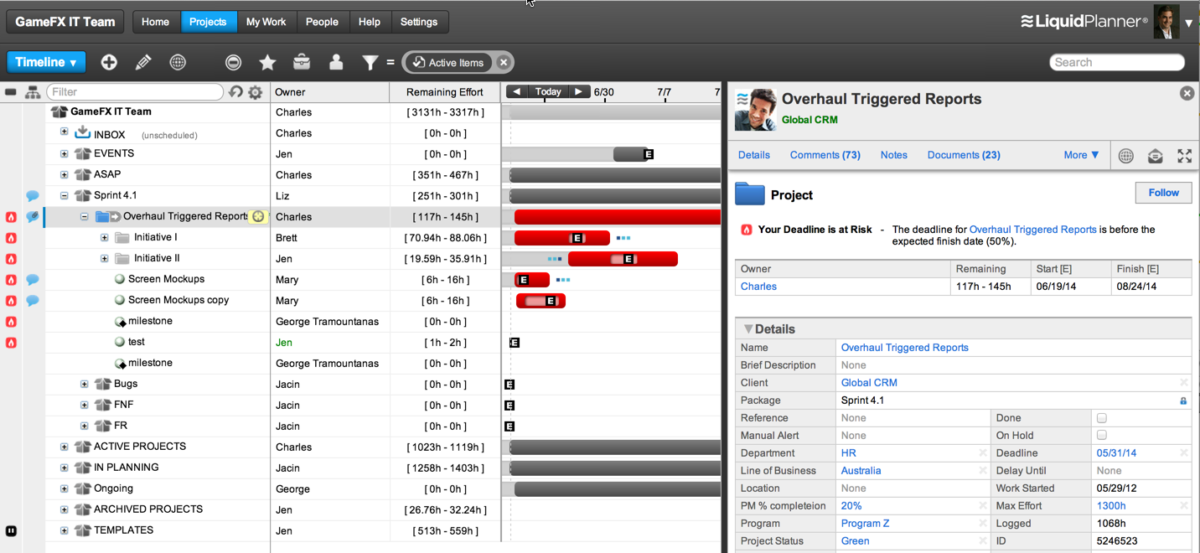Click the Filter input field
1200x553 pixels.
(x=133, y=92)
